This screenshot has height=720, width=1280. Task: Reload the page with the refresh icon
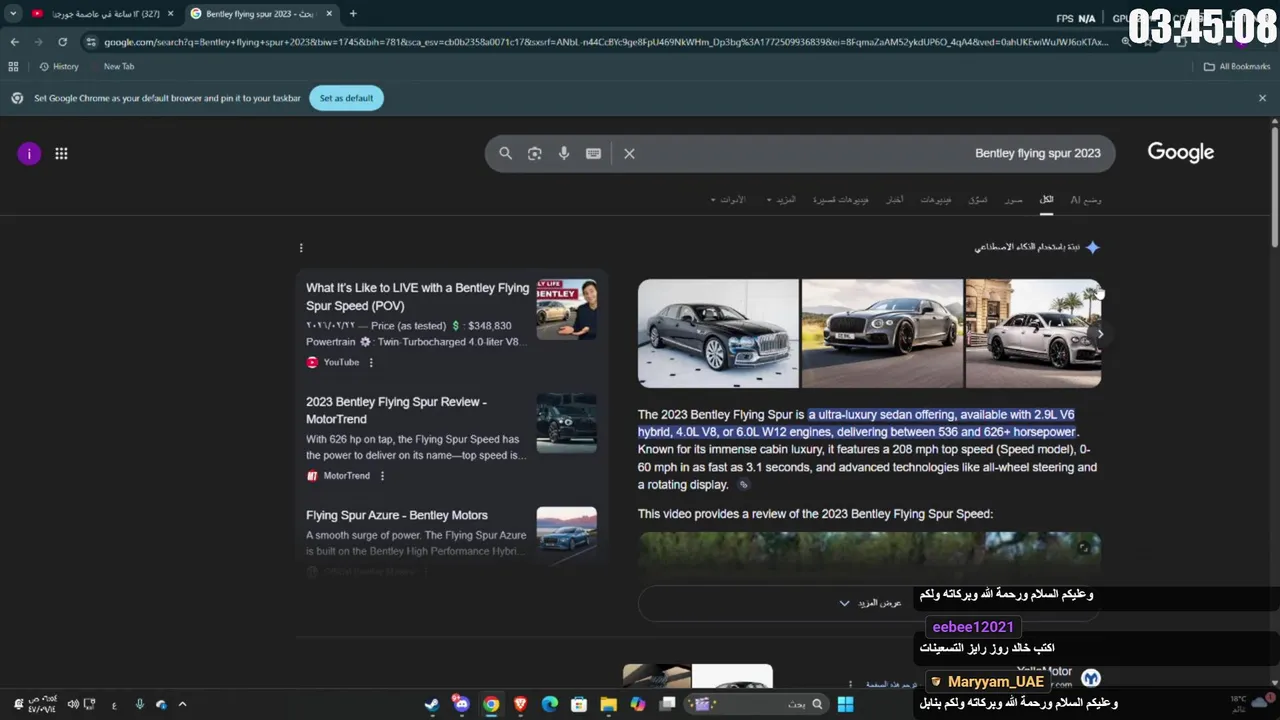[x=62, y=42]
